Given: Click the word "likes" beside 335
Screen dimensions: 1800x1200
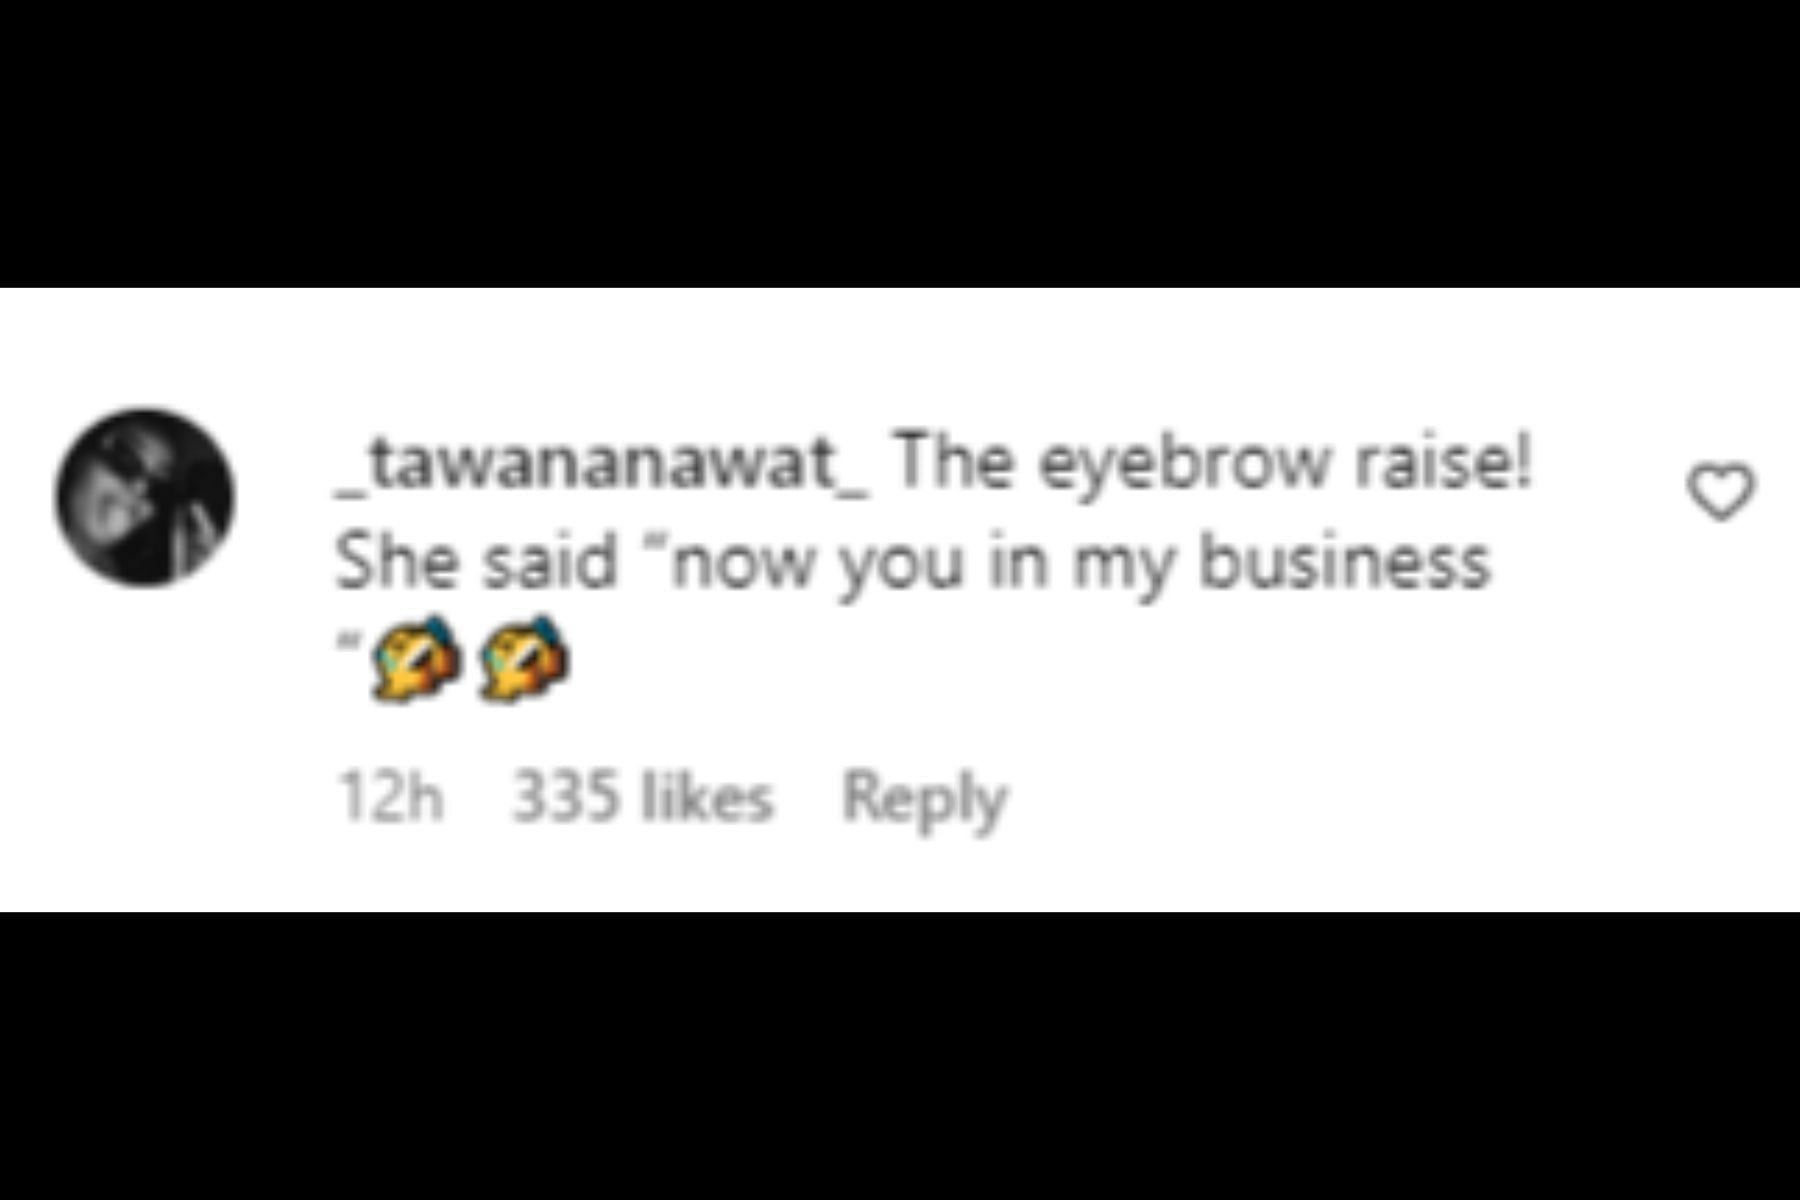Looking at the screenshot, I should point(706,798).
